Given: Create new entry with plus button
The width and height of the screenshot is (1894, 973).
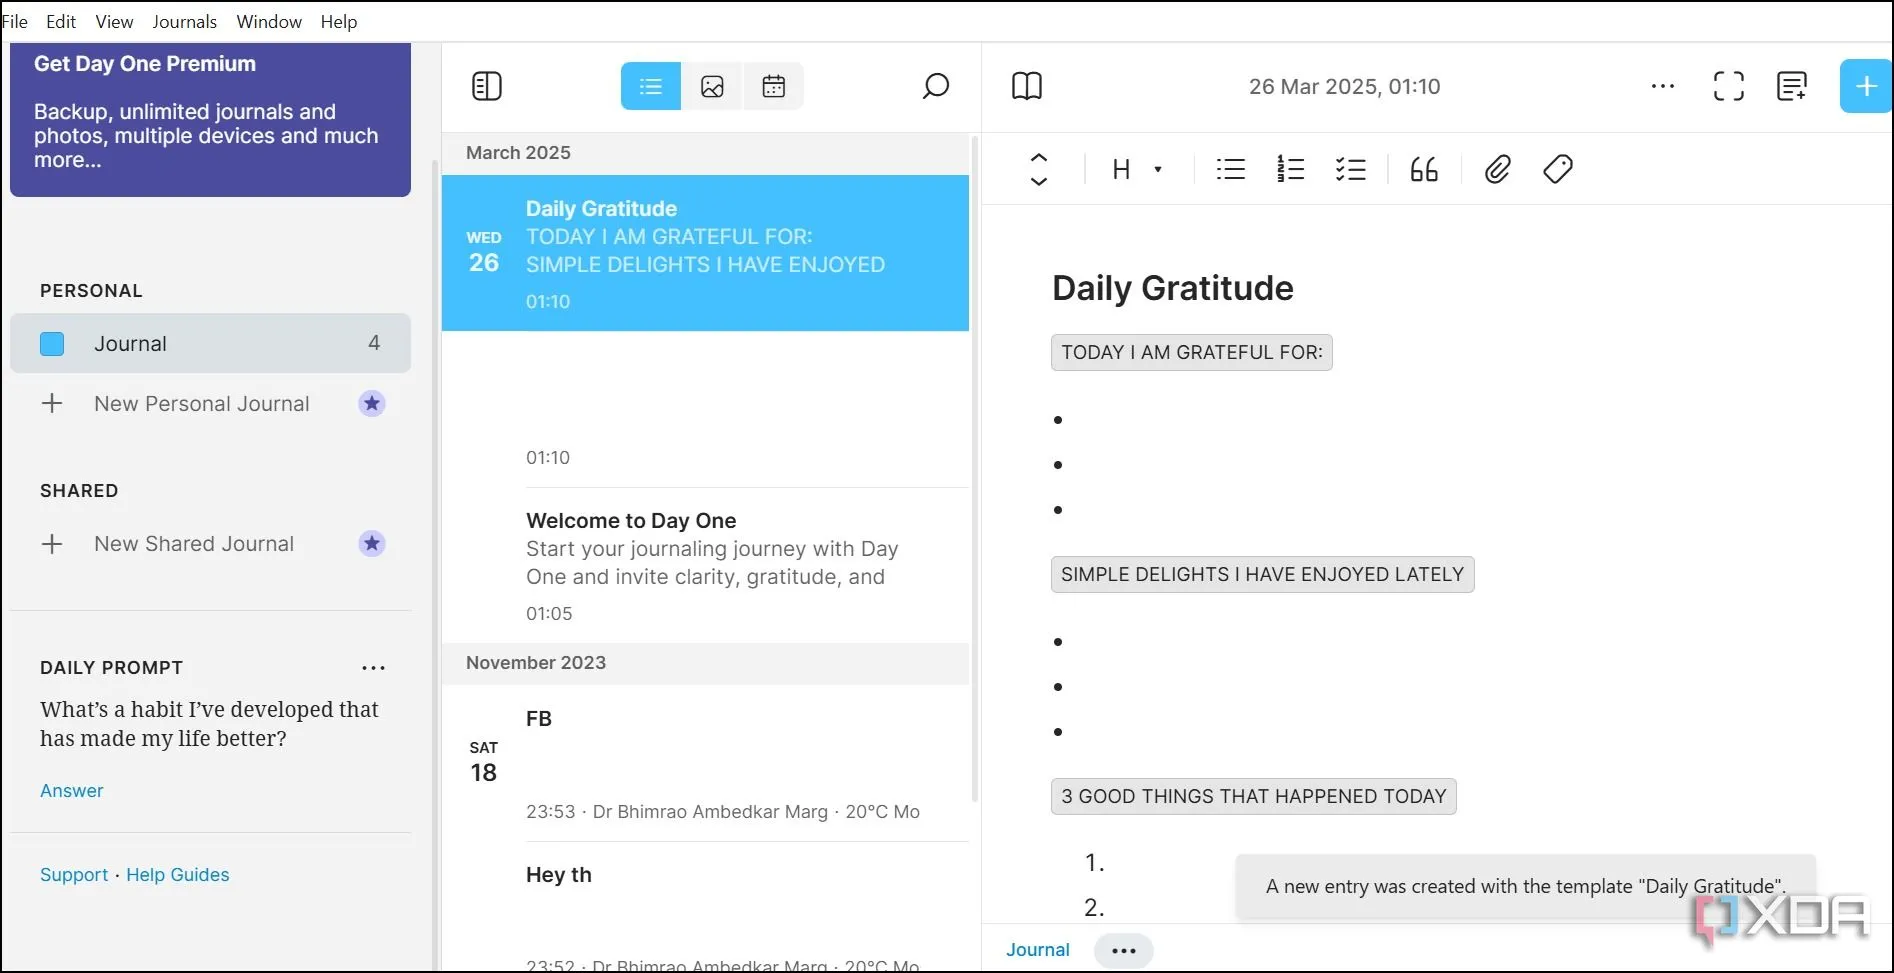Looking at the screenshot, I should coord(1866,86).
